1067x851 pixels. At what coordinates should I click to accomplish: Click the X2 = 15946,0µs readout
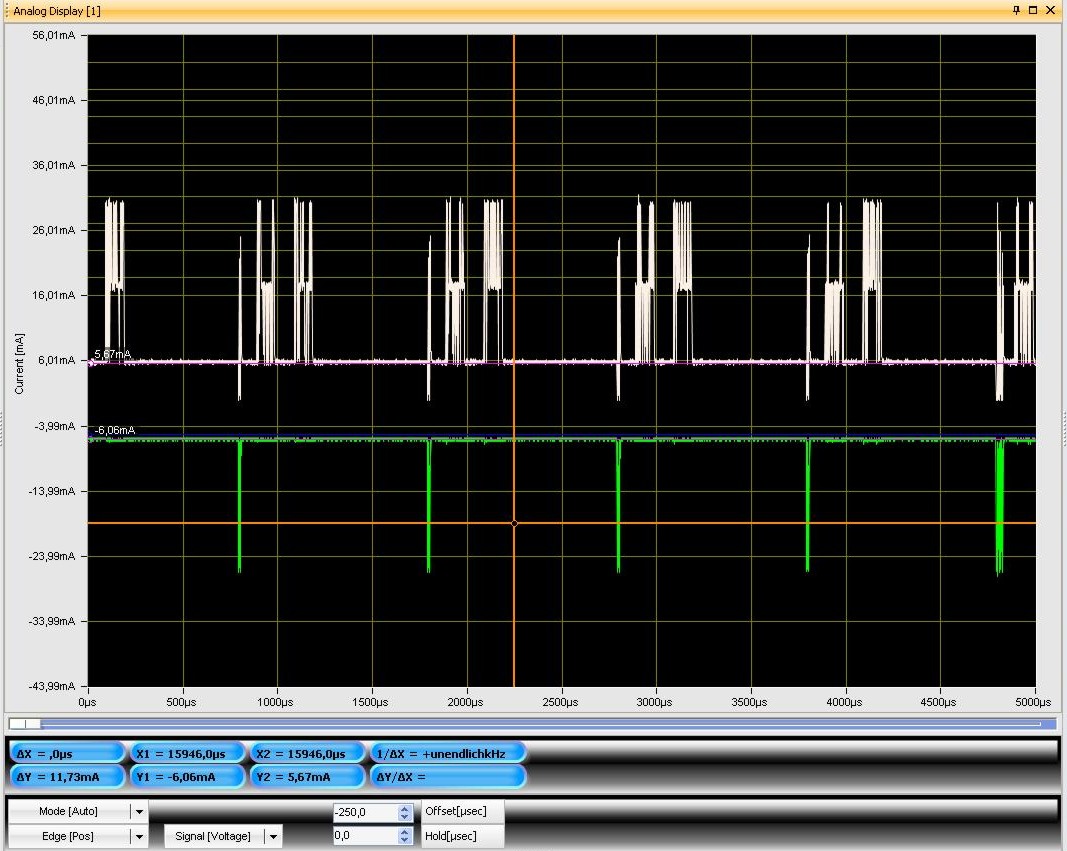click(x=308, y=754)
